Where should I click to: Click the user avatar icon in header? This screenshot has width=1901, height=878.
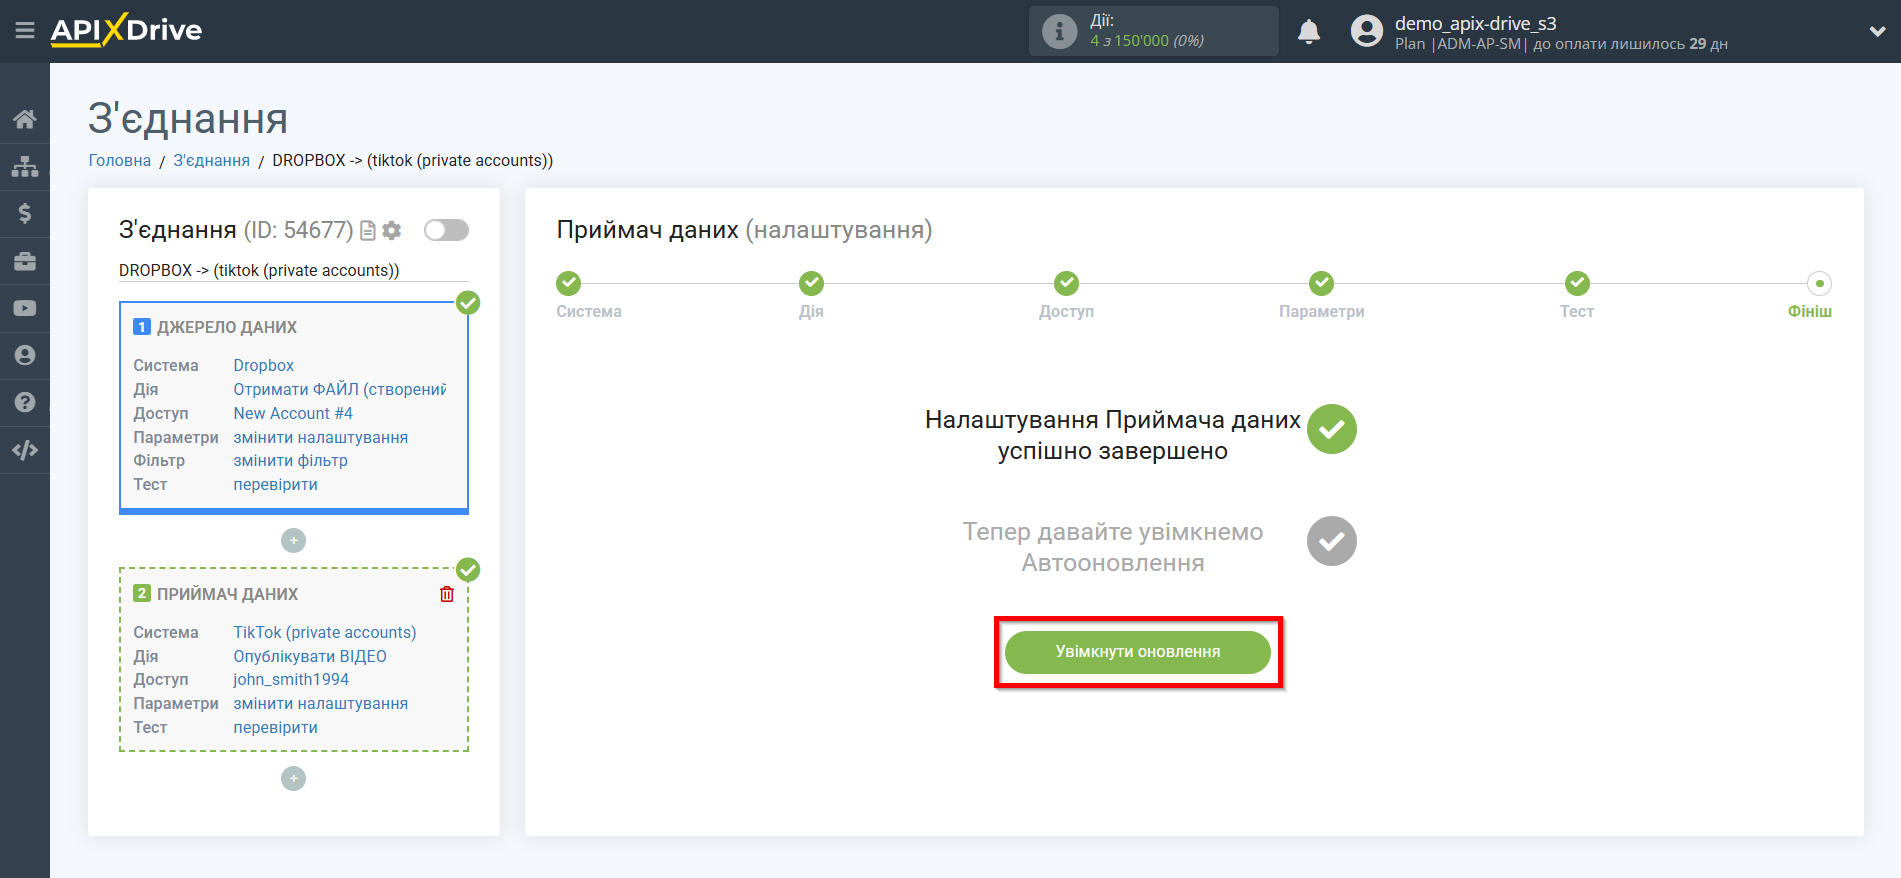pos(1366,31)
